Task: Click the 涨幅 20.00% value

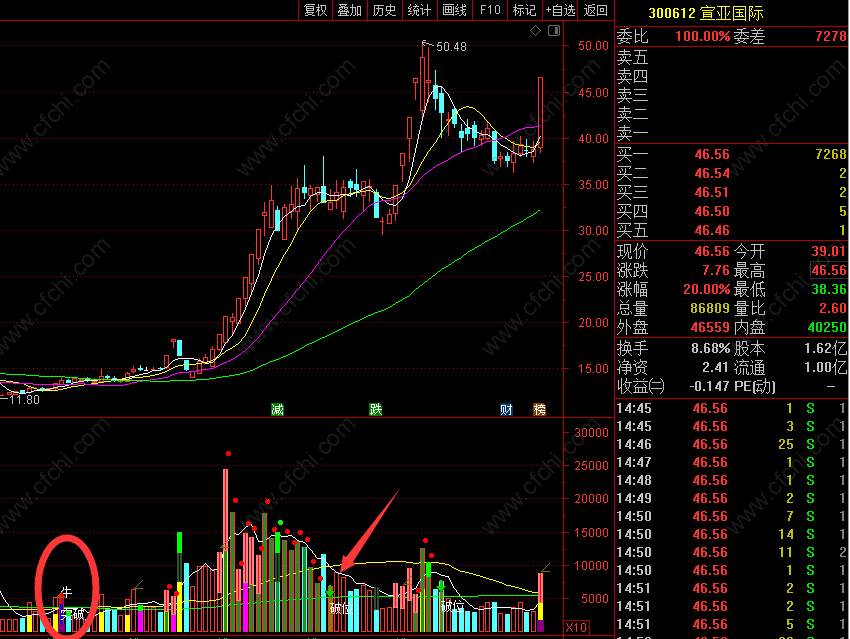Action: click(x=707, y=289)
